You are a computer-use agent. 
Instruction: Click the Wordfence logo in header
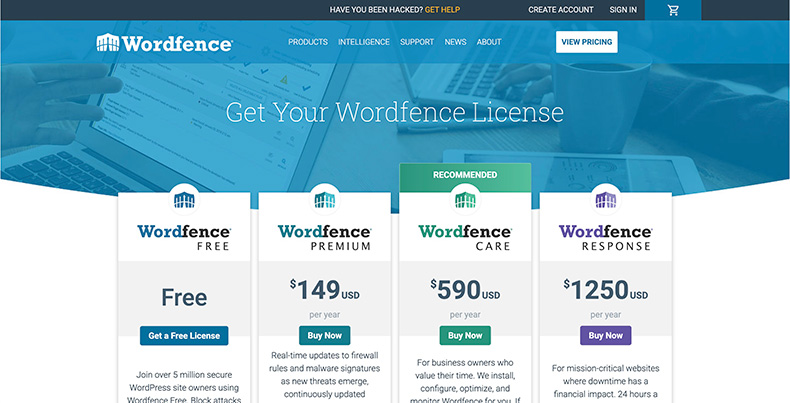click(x=164, y=43)
